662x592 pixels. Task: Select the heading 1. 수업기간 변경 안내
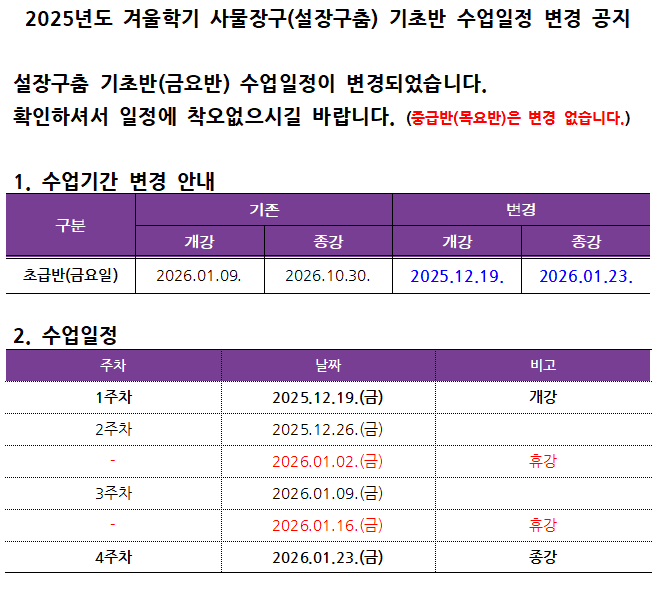113,181
